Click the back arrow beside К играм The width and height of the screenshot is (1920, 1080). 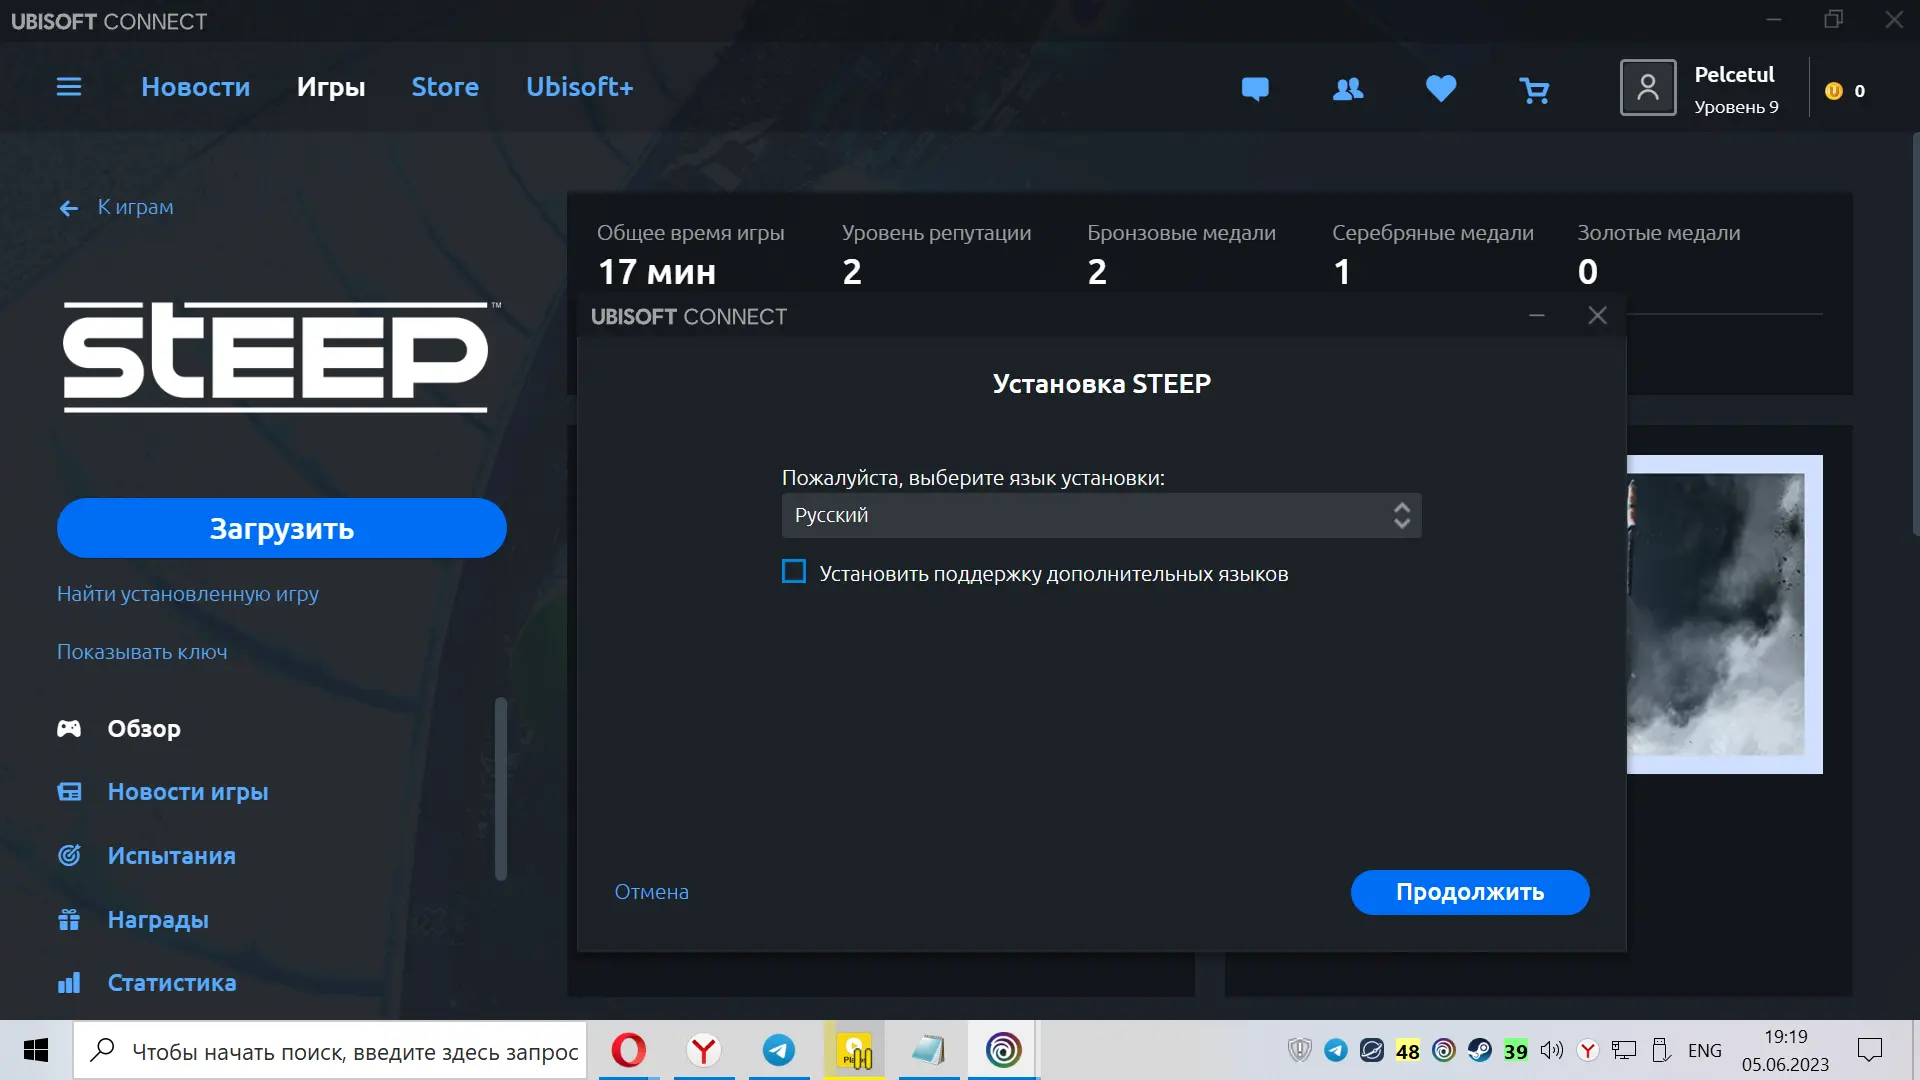69,208
